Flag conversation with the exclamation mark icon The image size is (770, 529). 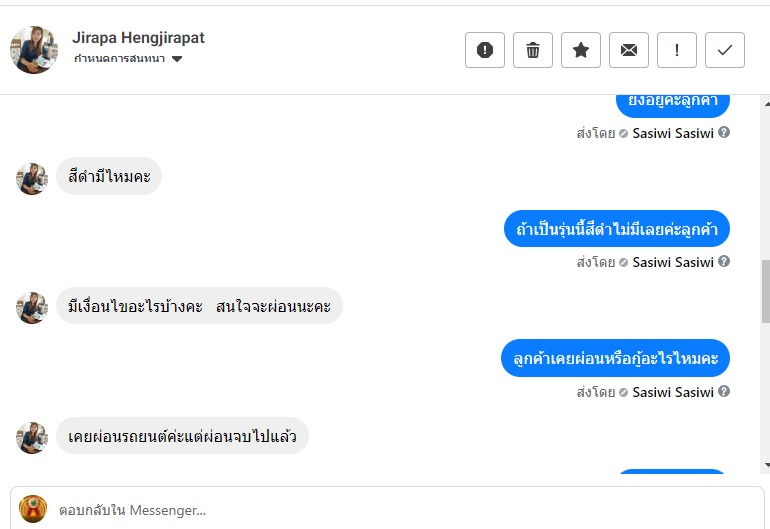pos(677,50)
